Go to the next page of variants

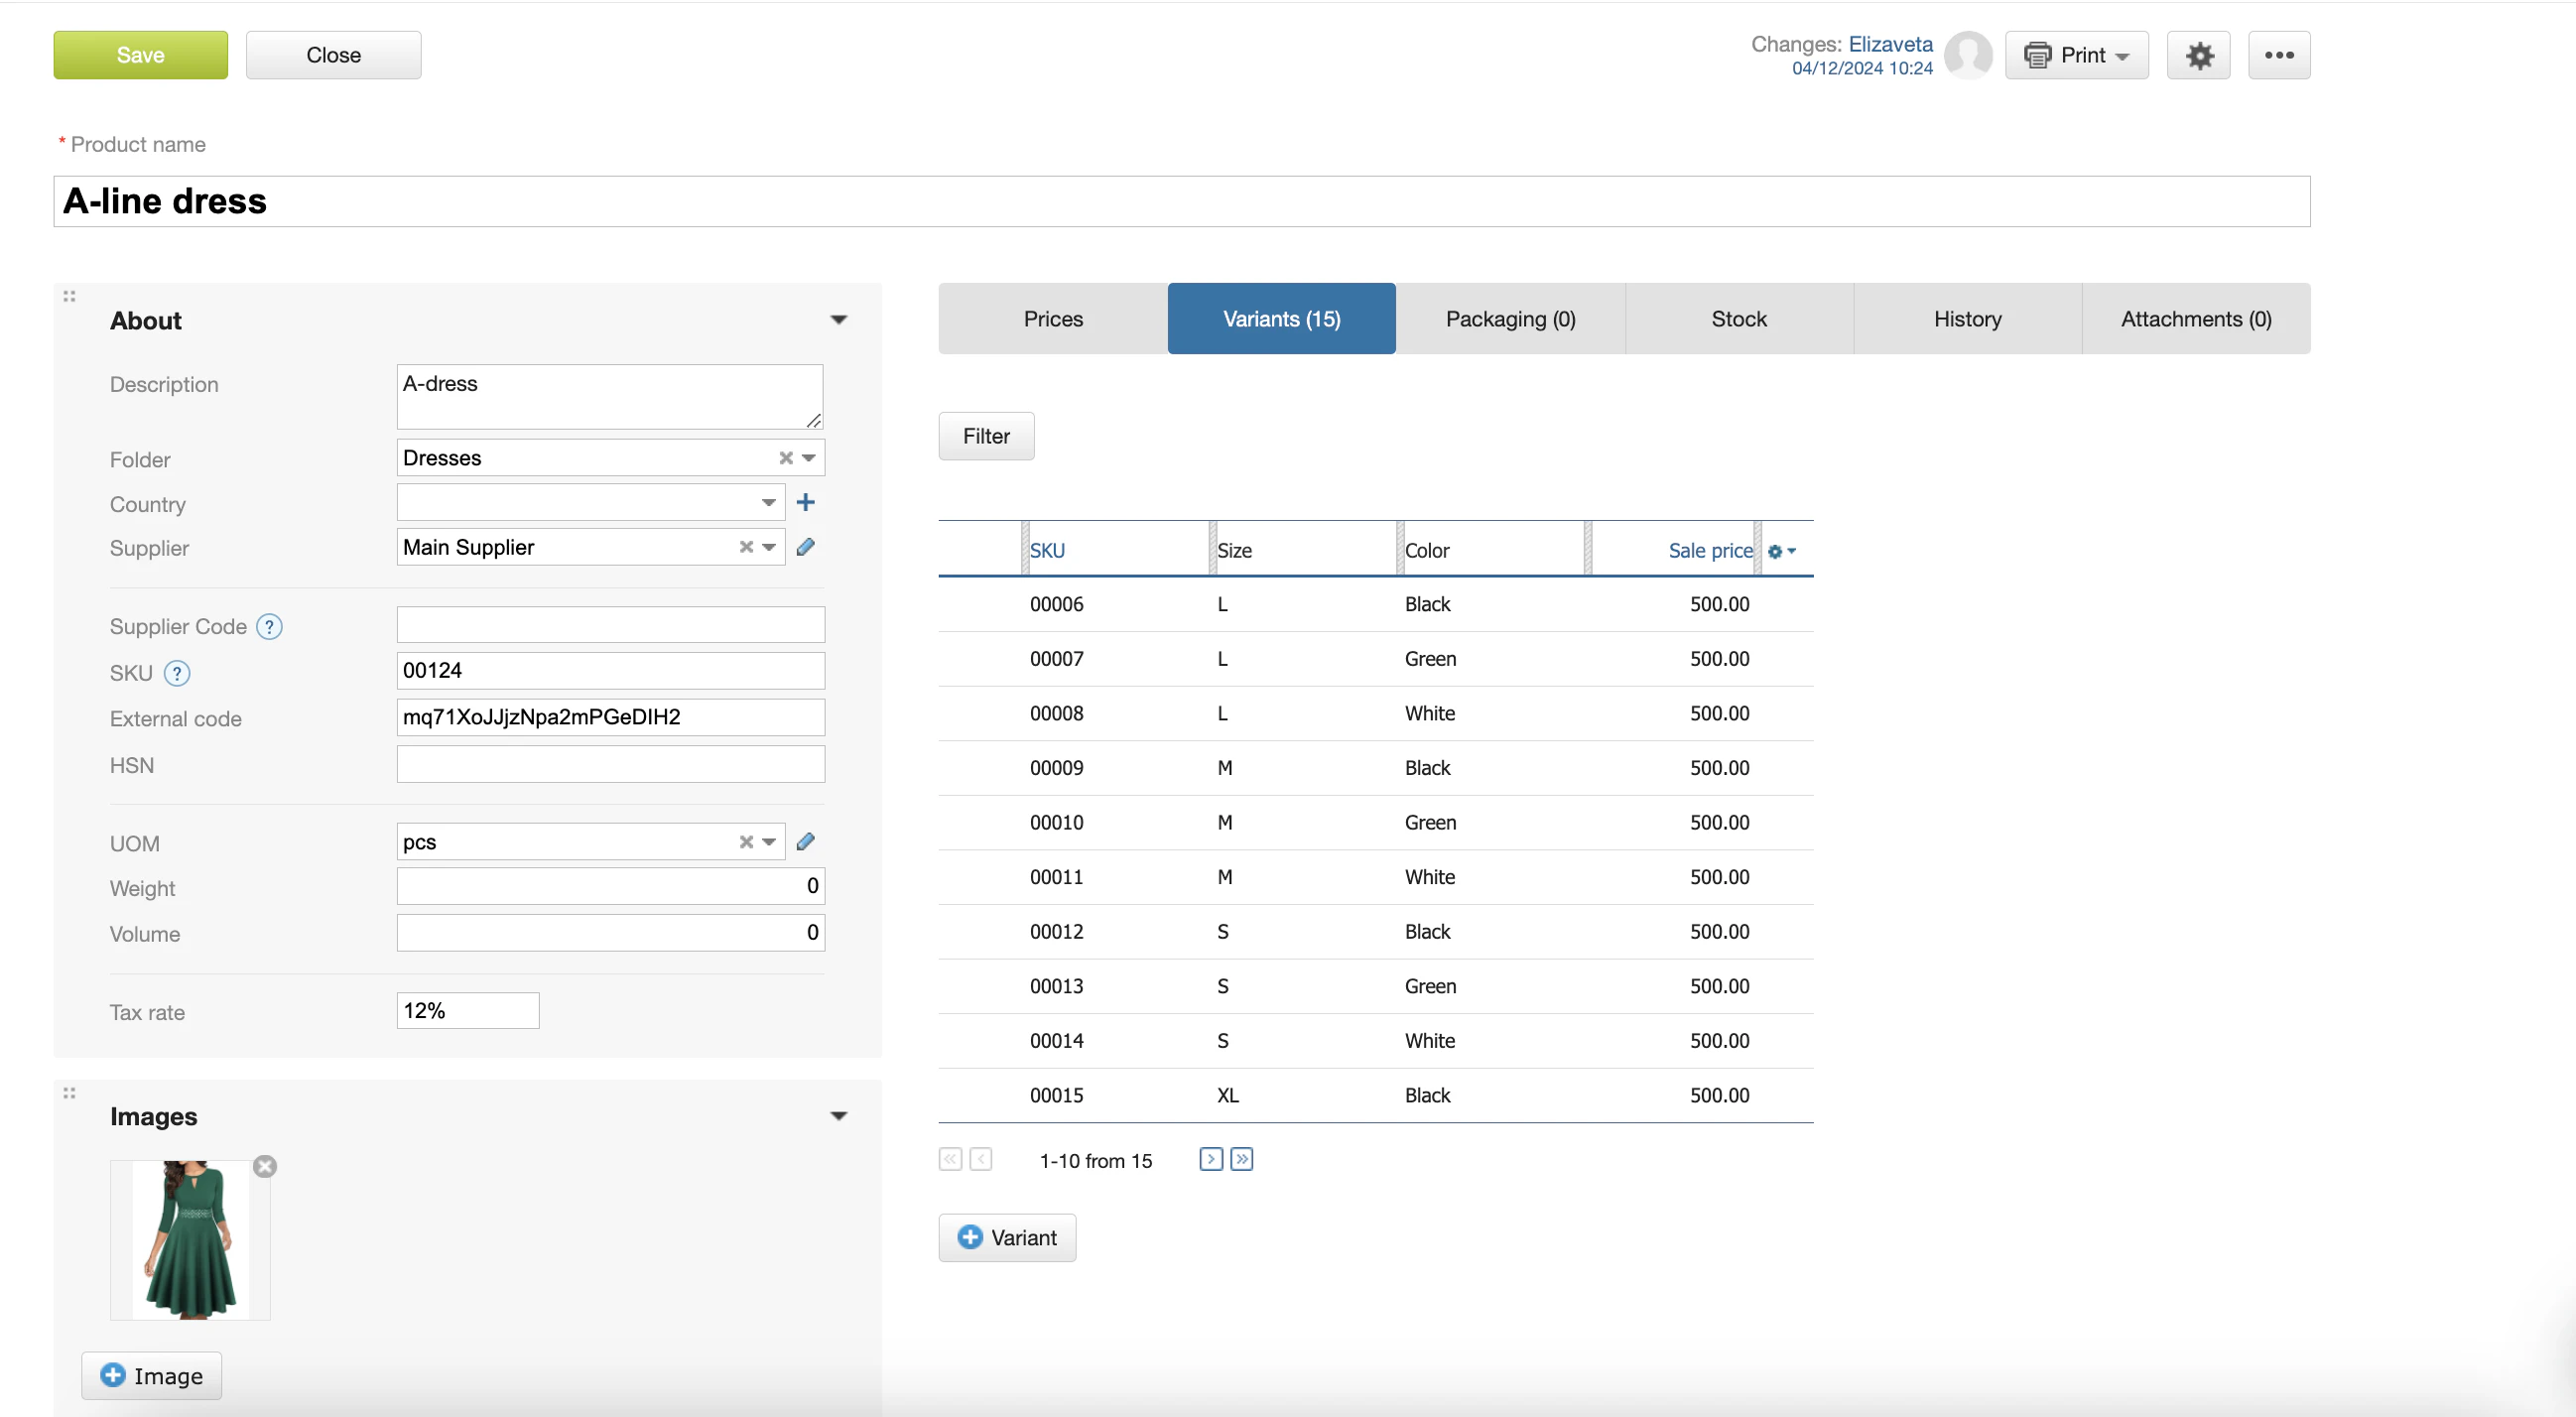point(1210,1159)
